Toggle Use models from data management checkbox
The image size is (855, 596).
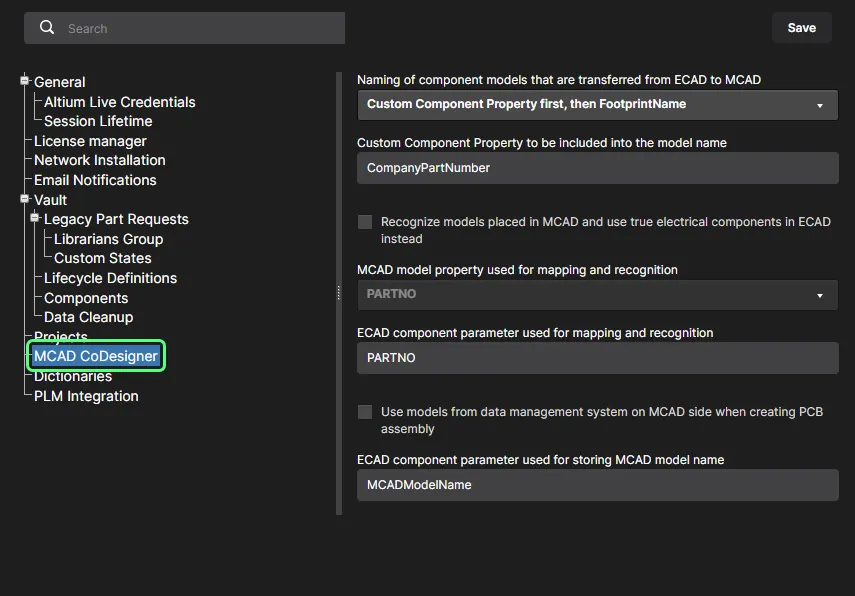pyautogui.click(x=365, y=412)
